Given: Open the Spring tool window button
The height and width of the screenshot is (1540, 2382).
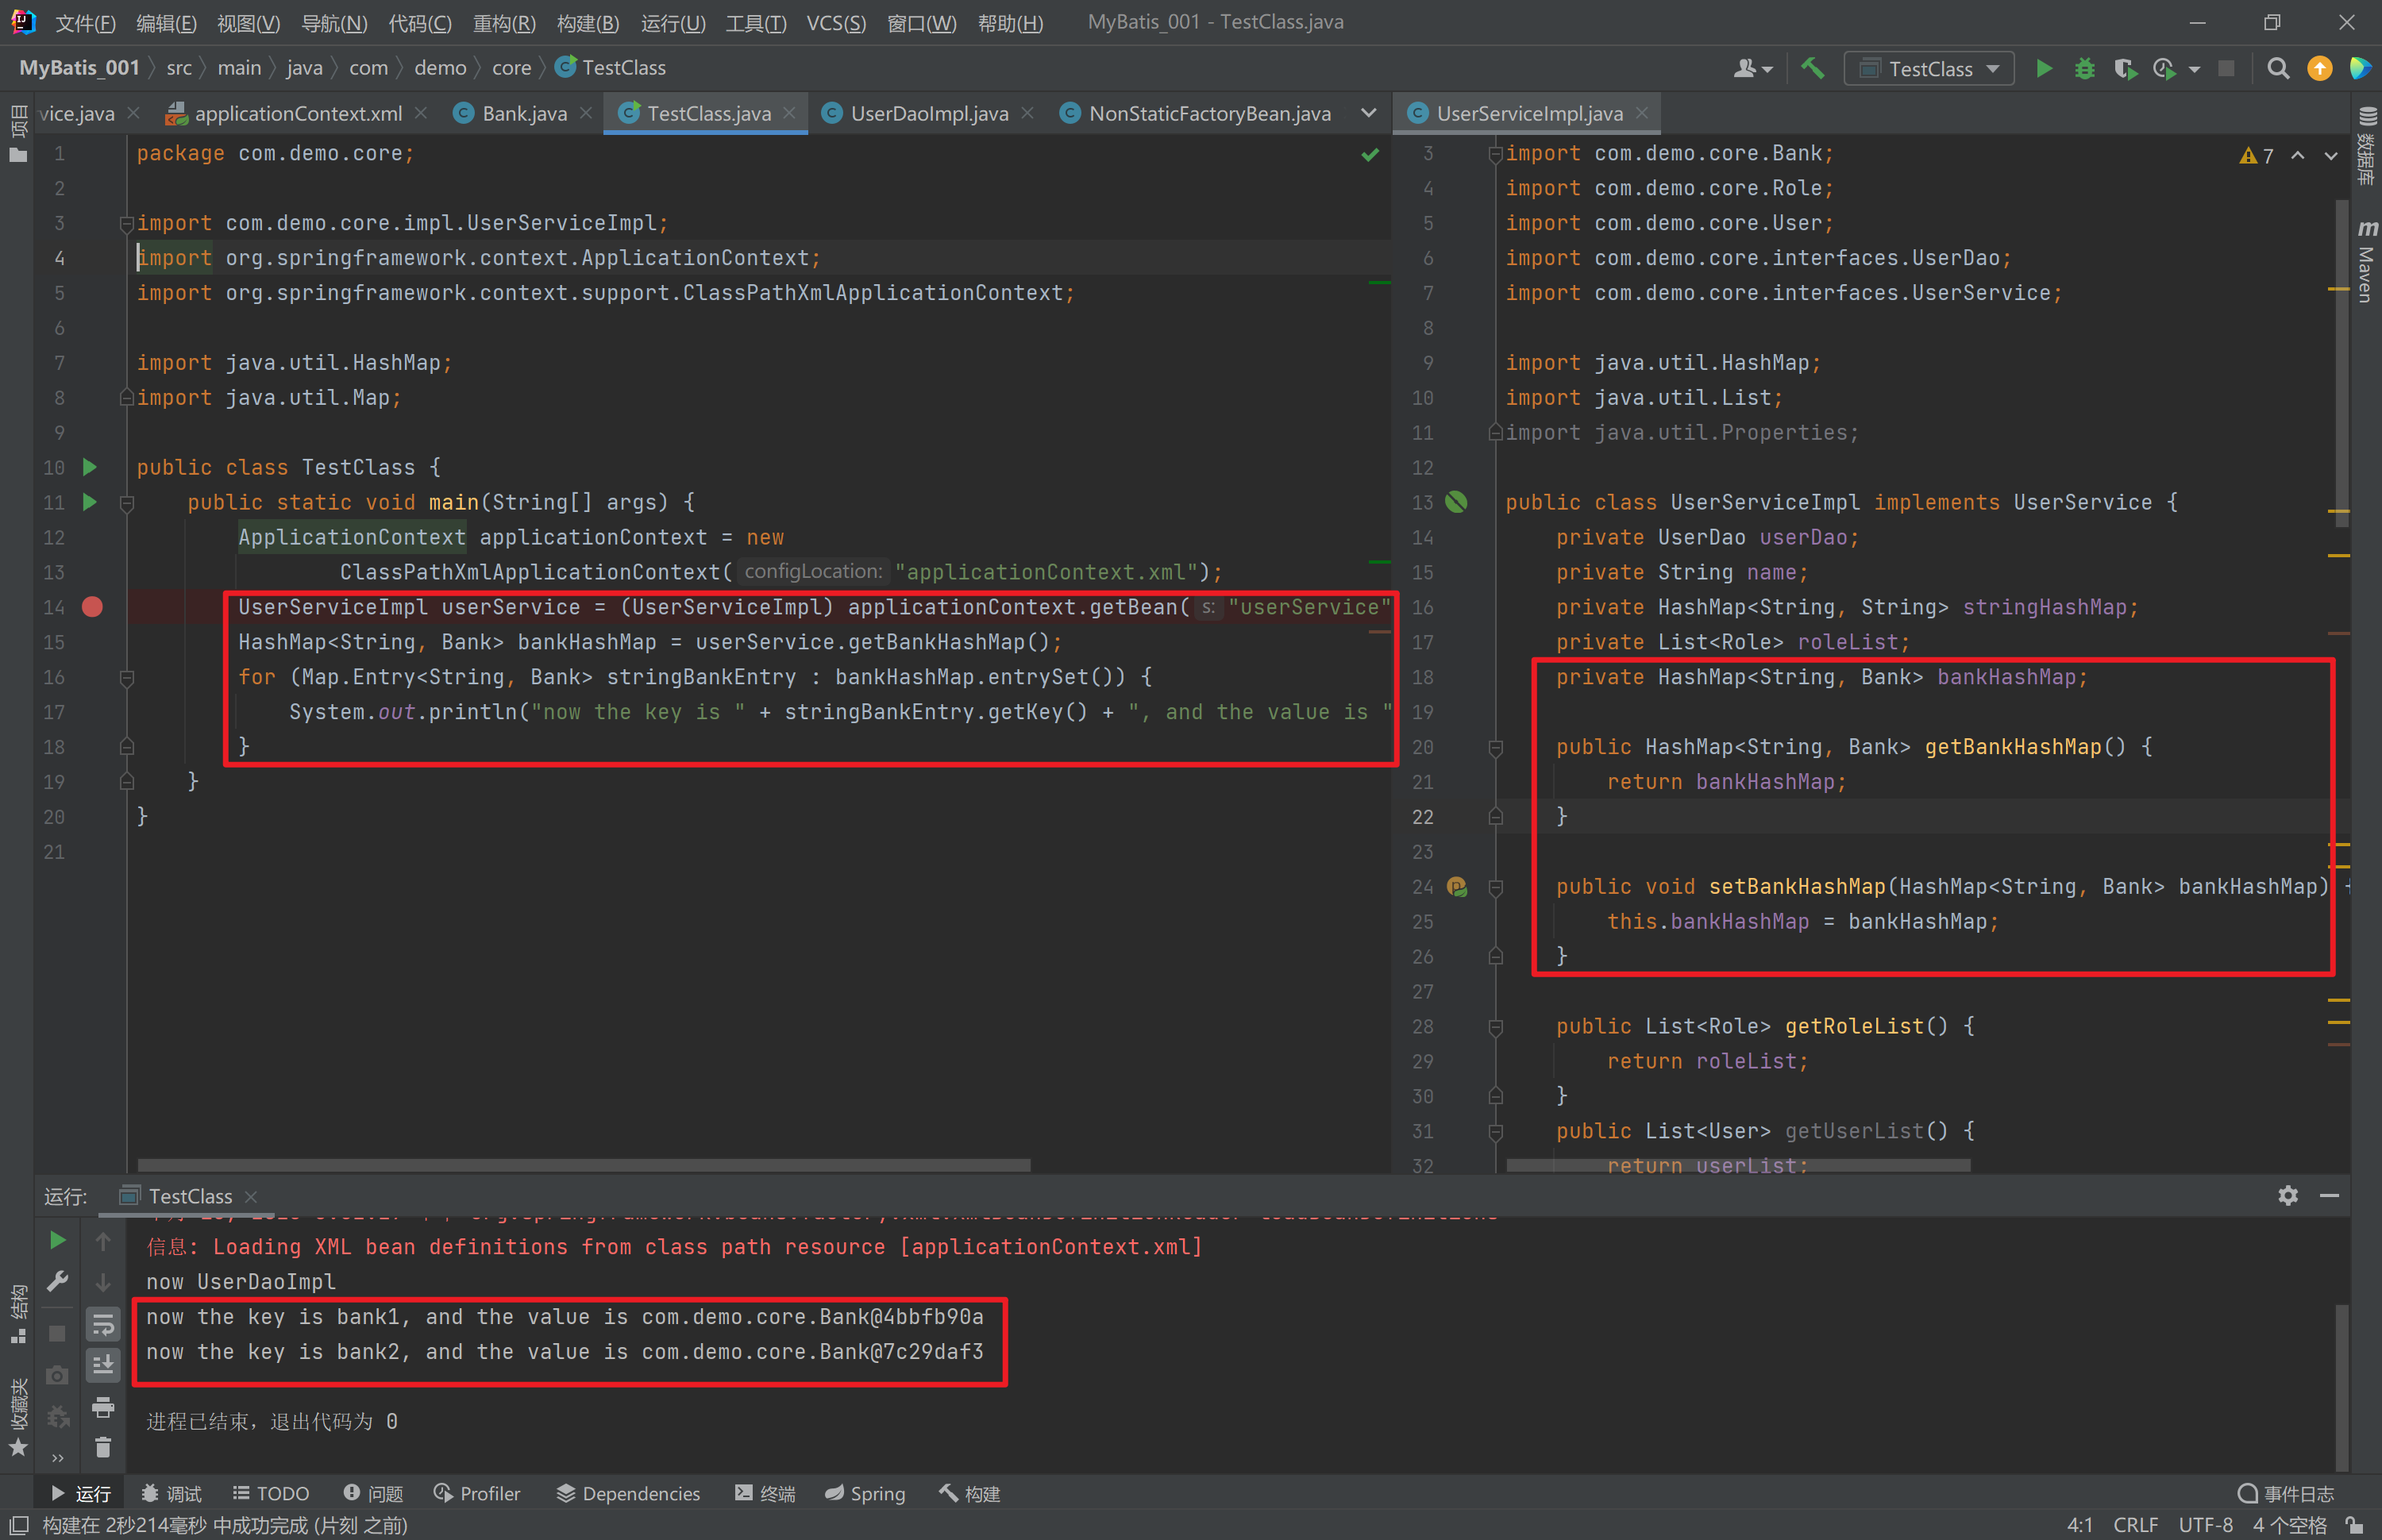Looking at the screenshot, I should click(865, 1493).
